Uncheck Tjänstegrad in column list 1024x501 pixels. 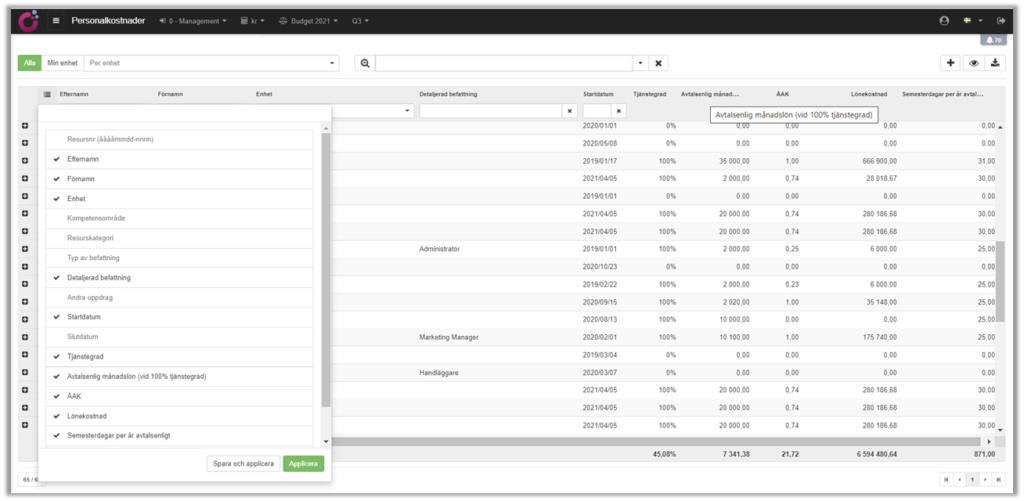(179, 357)
